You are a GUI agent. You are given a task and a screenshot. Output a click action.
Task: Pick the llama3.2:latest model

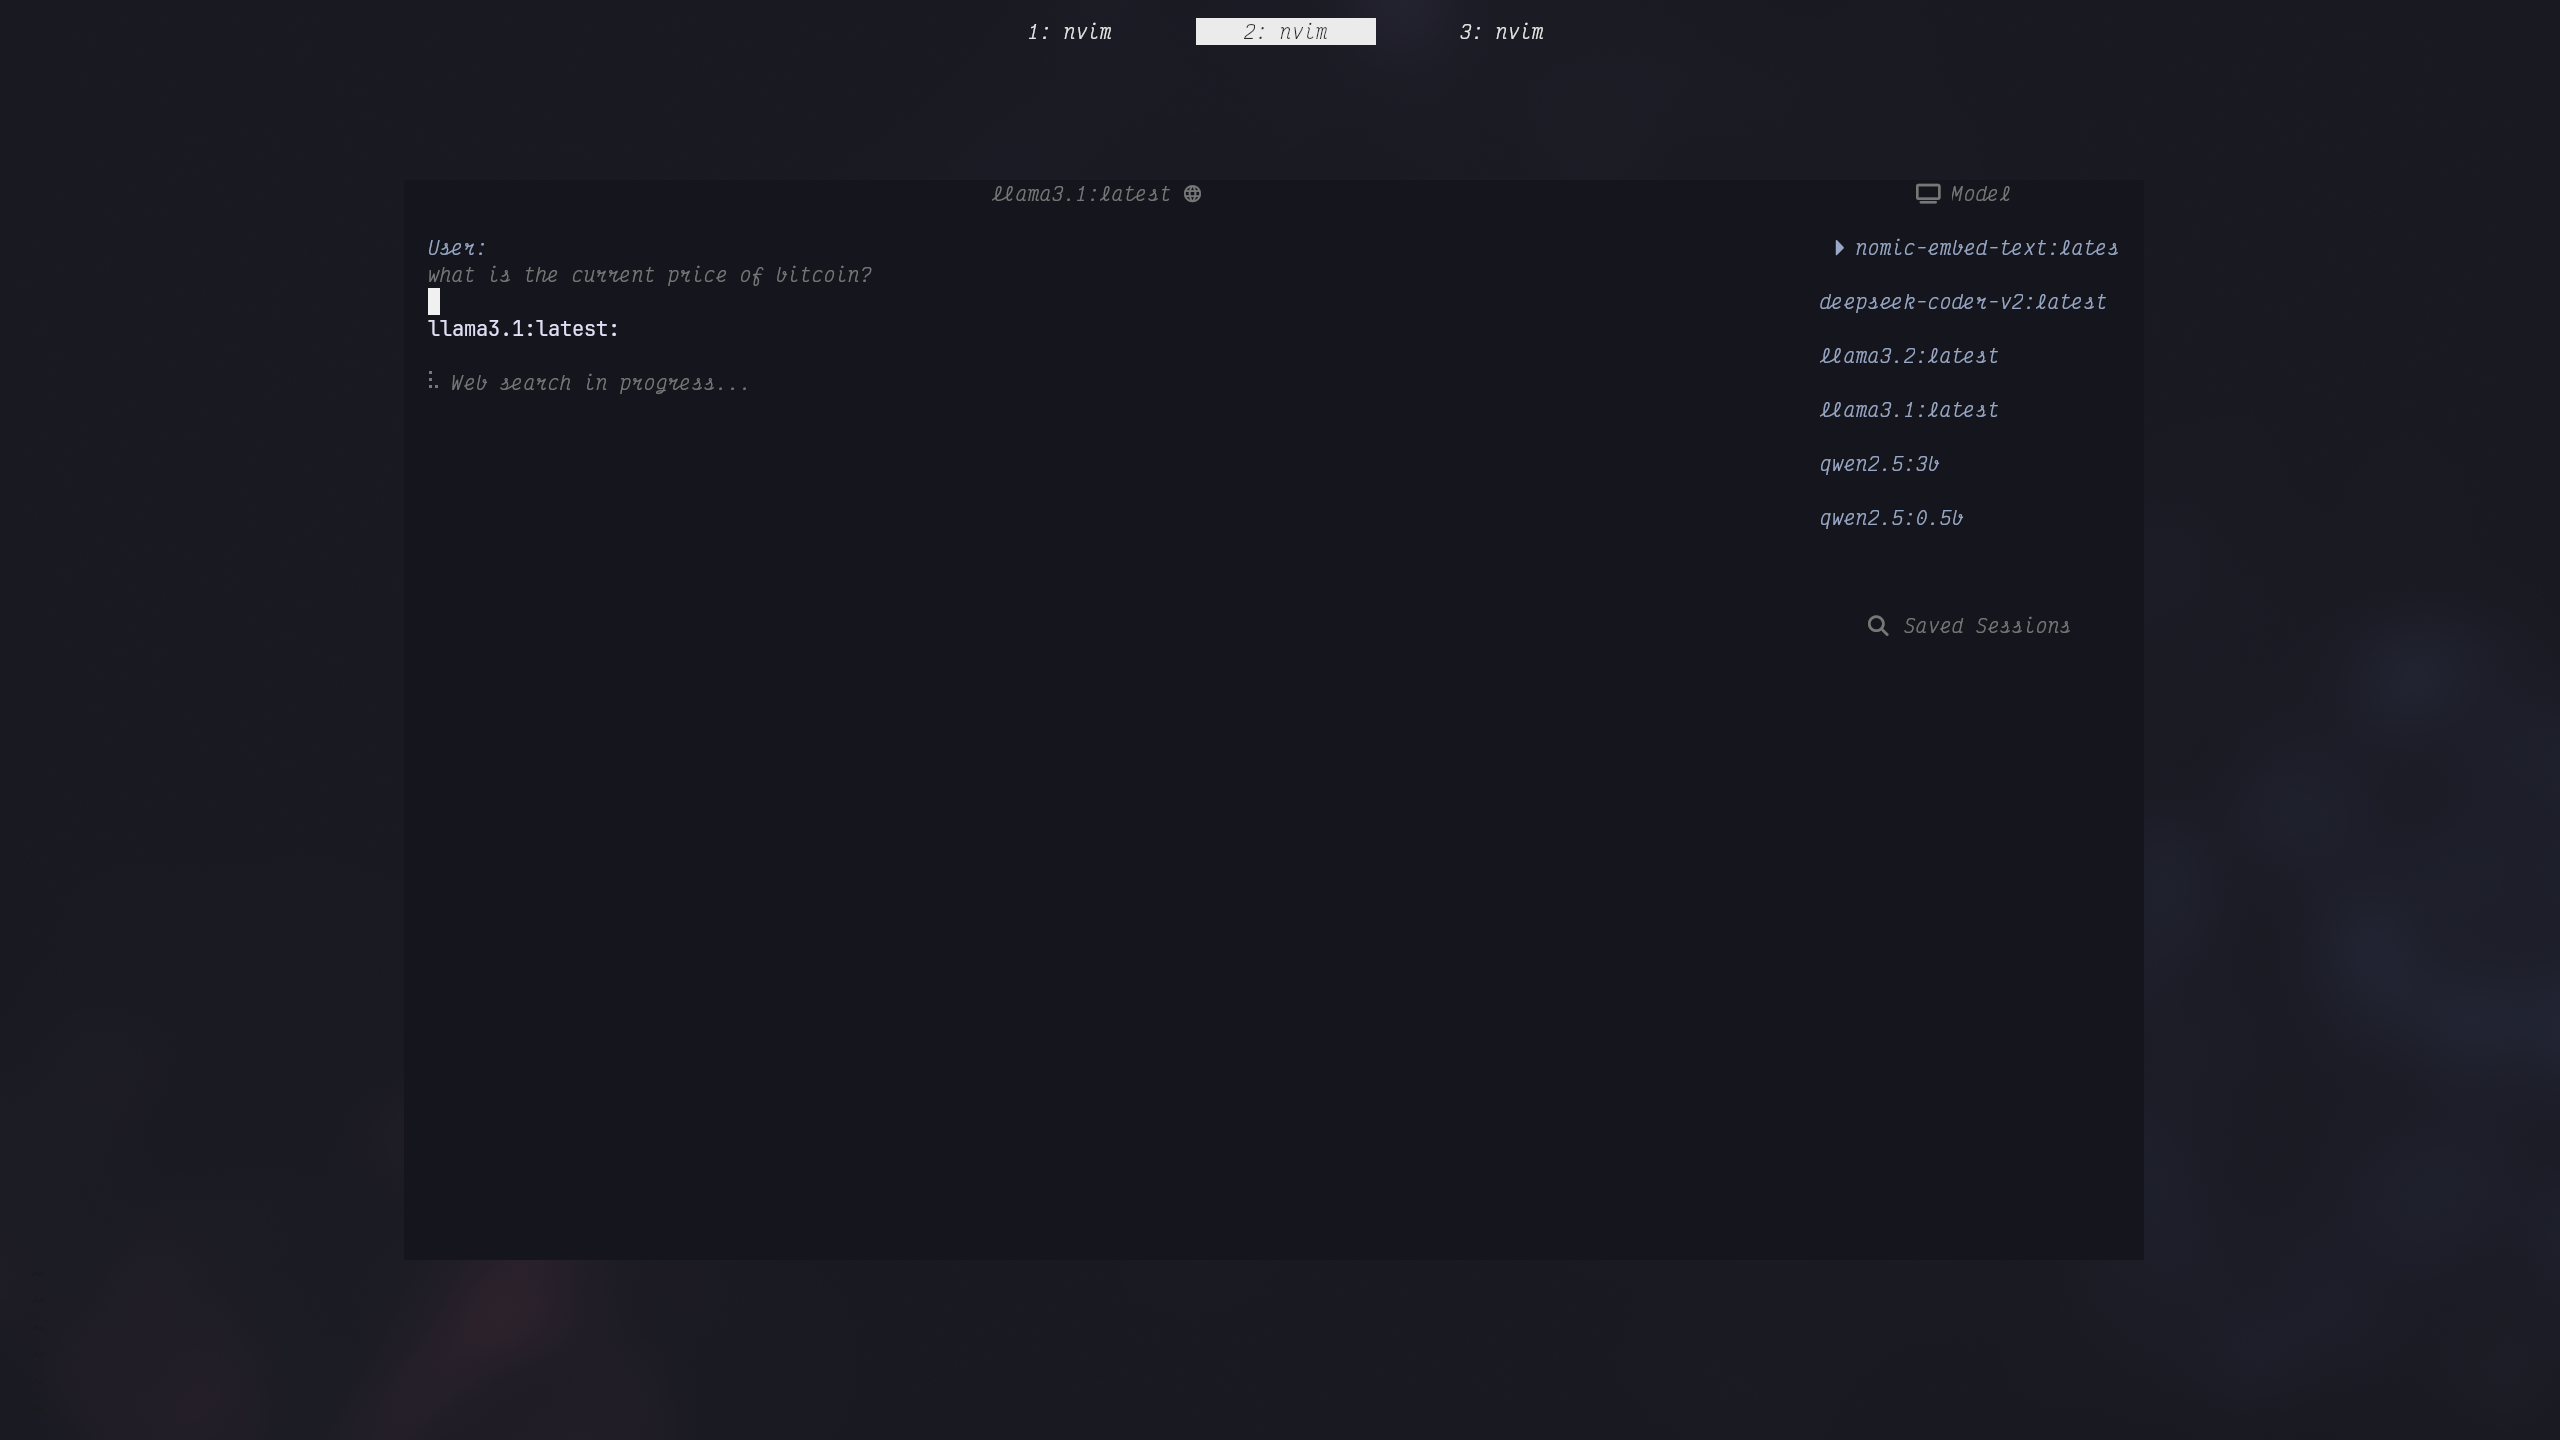click(1908, 356)
